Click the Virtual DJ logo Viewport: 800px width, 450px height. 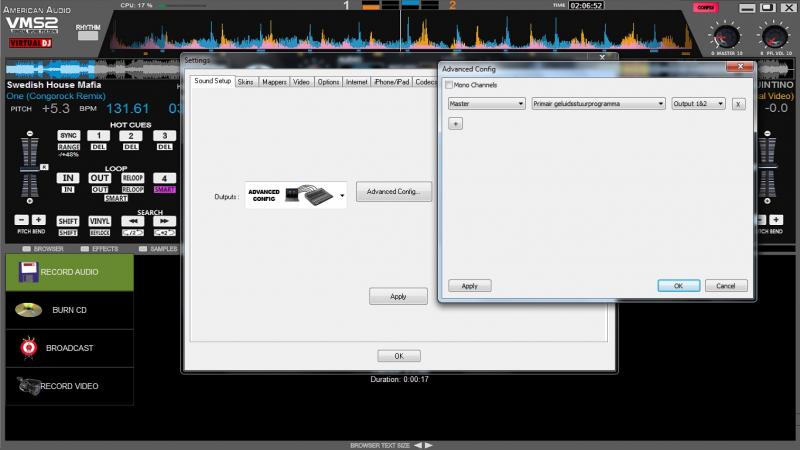[31, 43]
